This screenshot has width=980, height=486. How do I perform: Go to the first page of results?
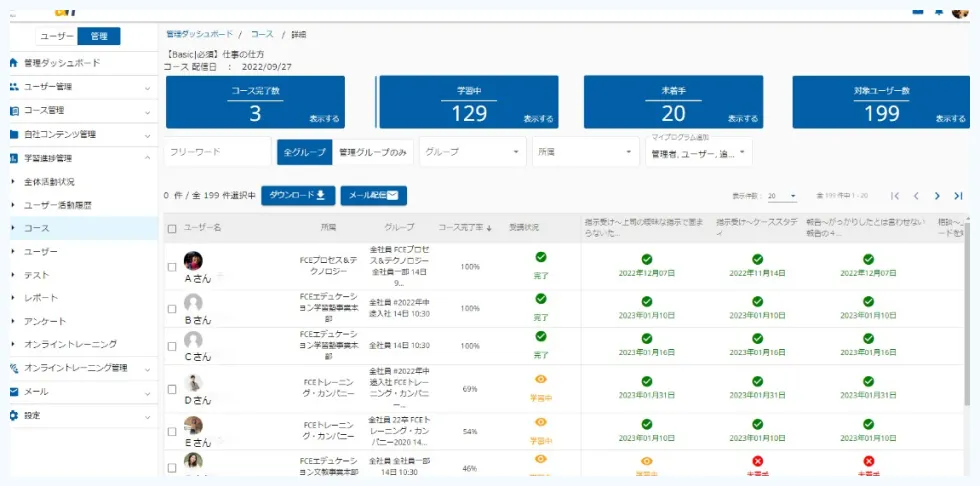coord(895,196)
